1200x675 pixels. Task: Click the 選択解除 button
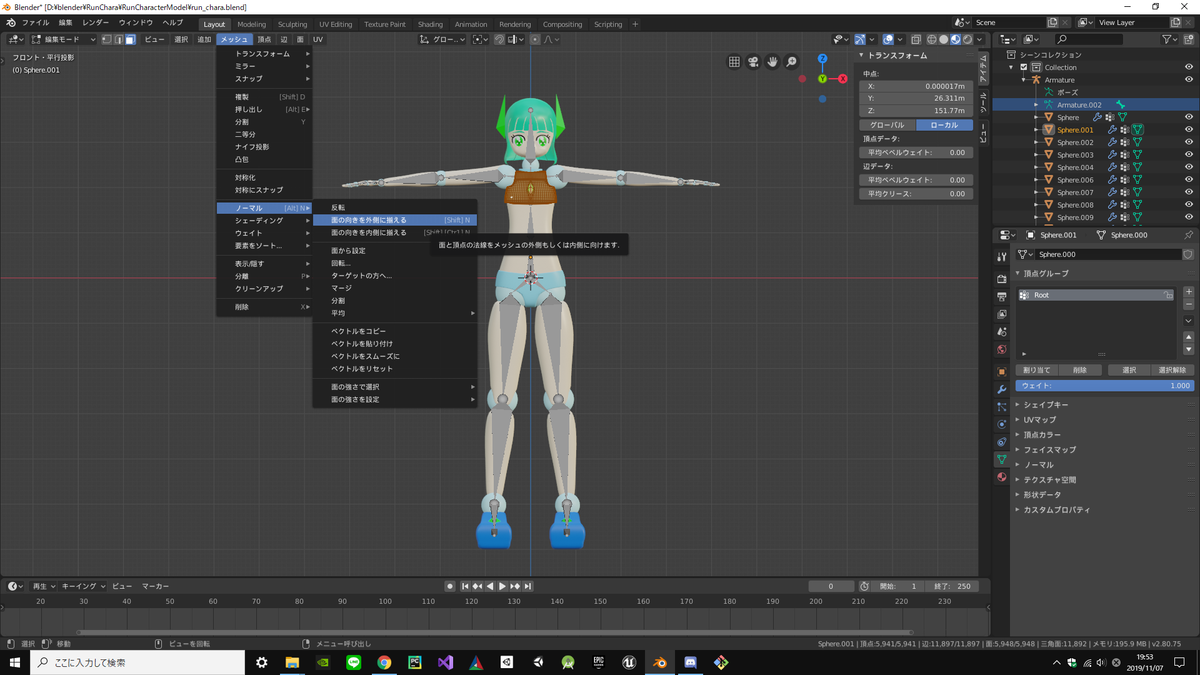tap(1171, 370)
